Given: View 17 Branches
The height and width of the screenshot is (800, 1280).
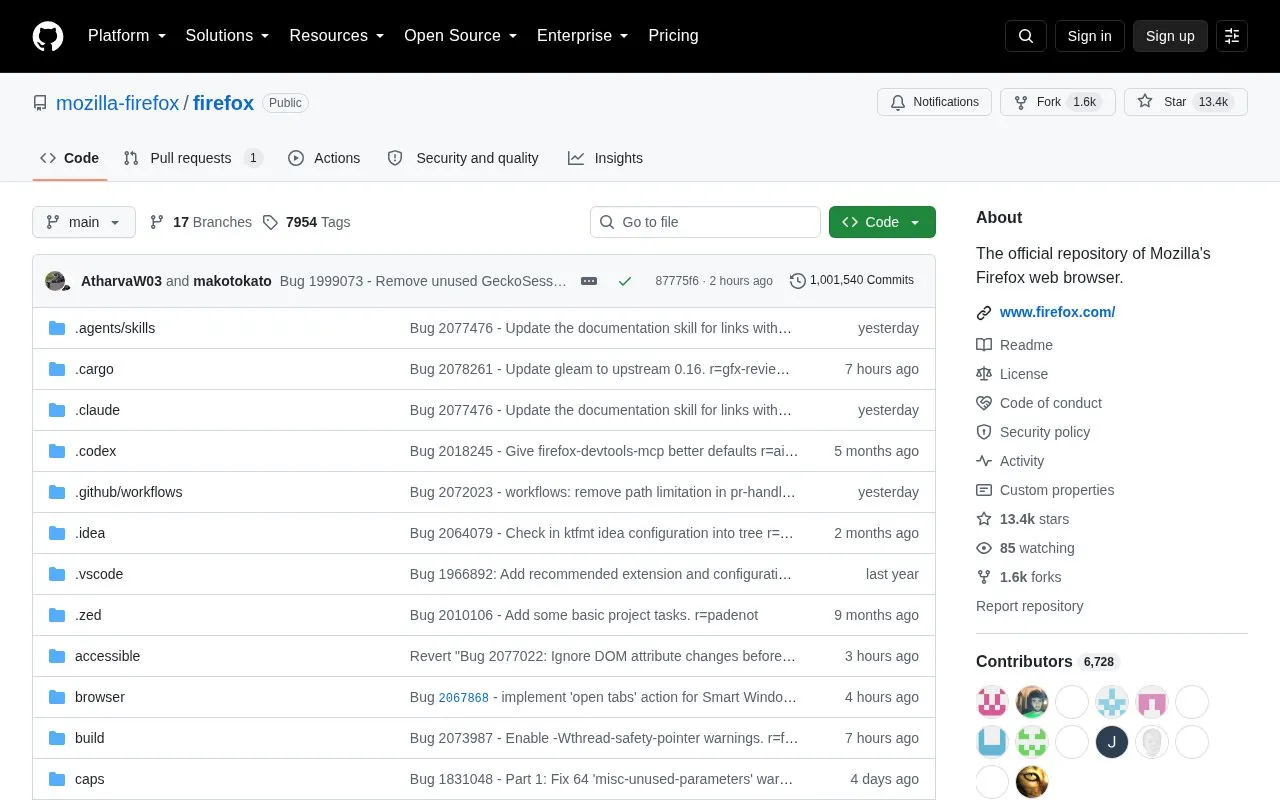Looking at the screenshot, I should (x=201, y=222).
